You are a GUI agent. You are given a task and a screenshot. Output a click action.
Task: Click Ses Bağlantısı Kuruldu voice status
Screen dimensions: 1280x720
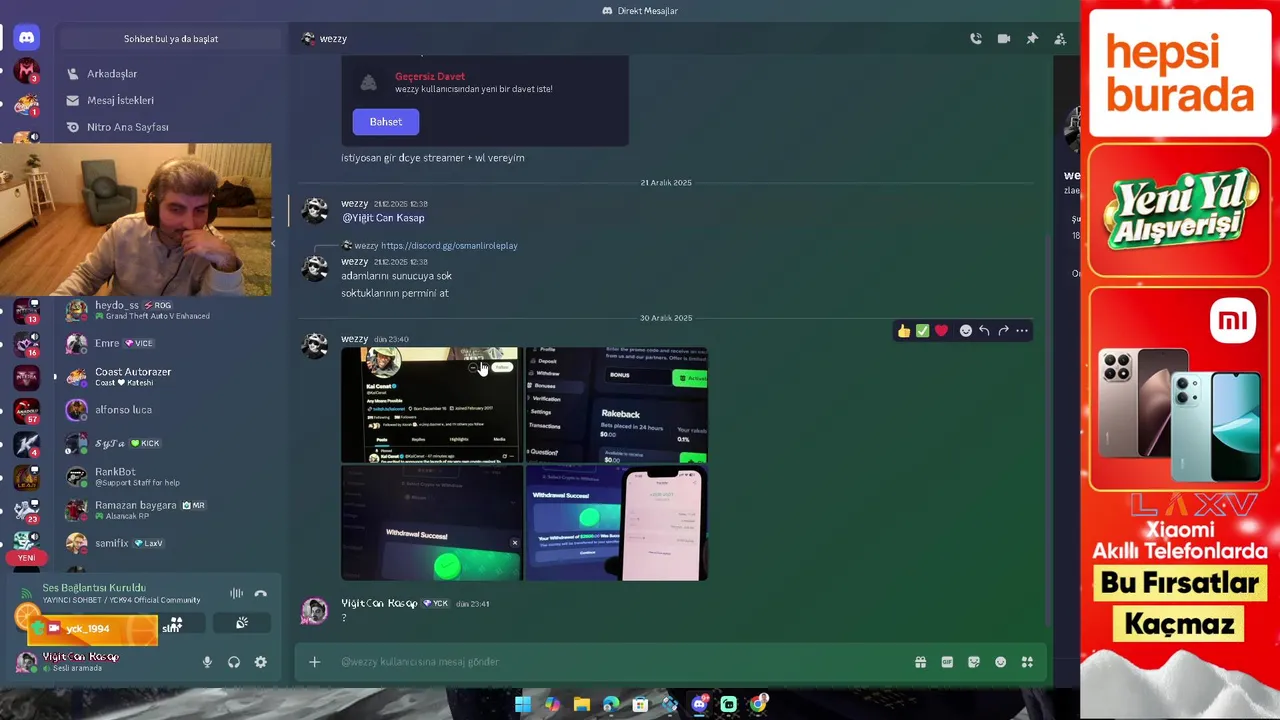click(94, 588)
